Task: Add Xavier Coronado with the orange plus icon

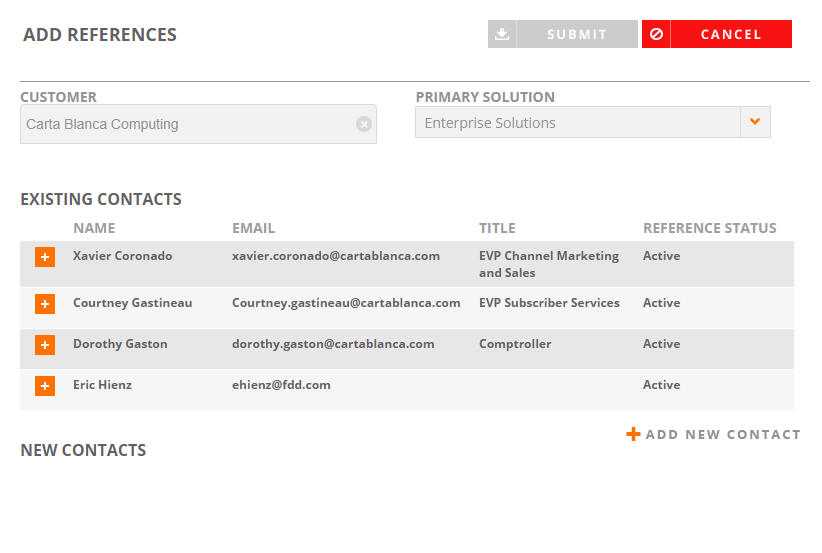Action: [x=45, y=257]
